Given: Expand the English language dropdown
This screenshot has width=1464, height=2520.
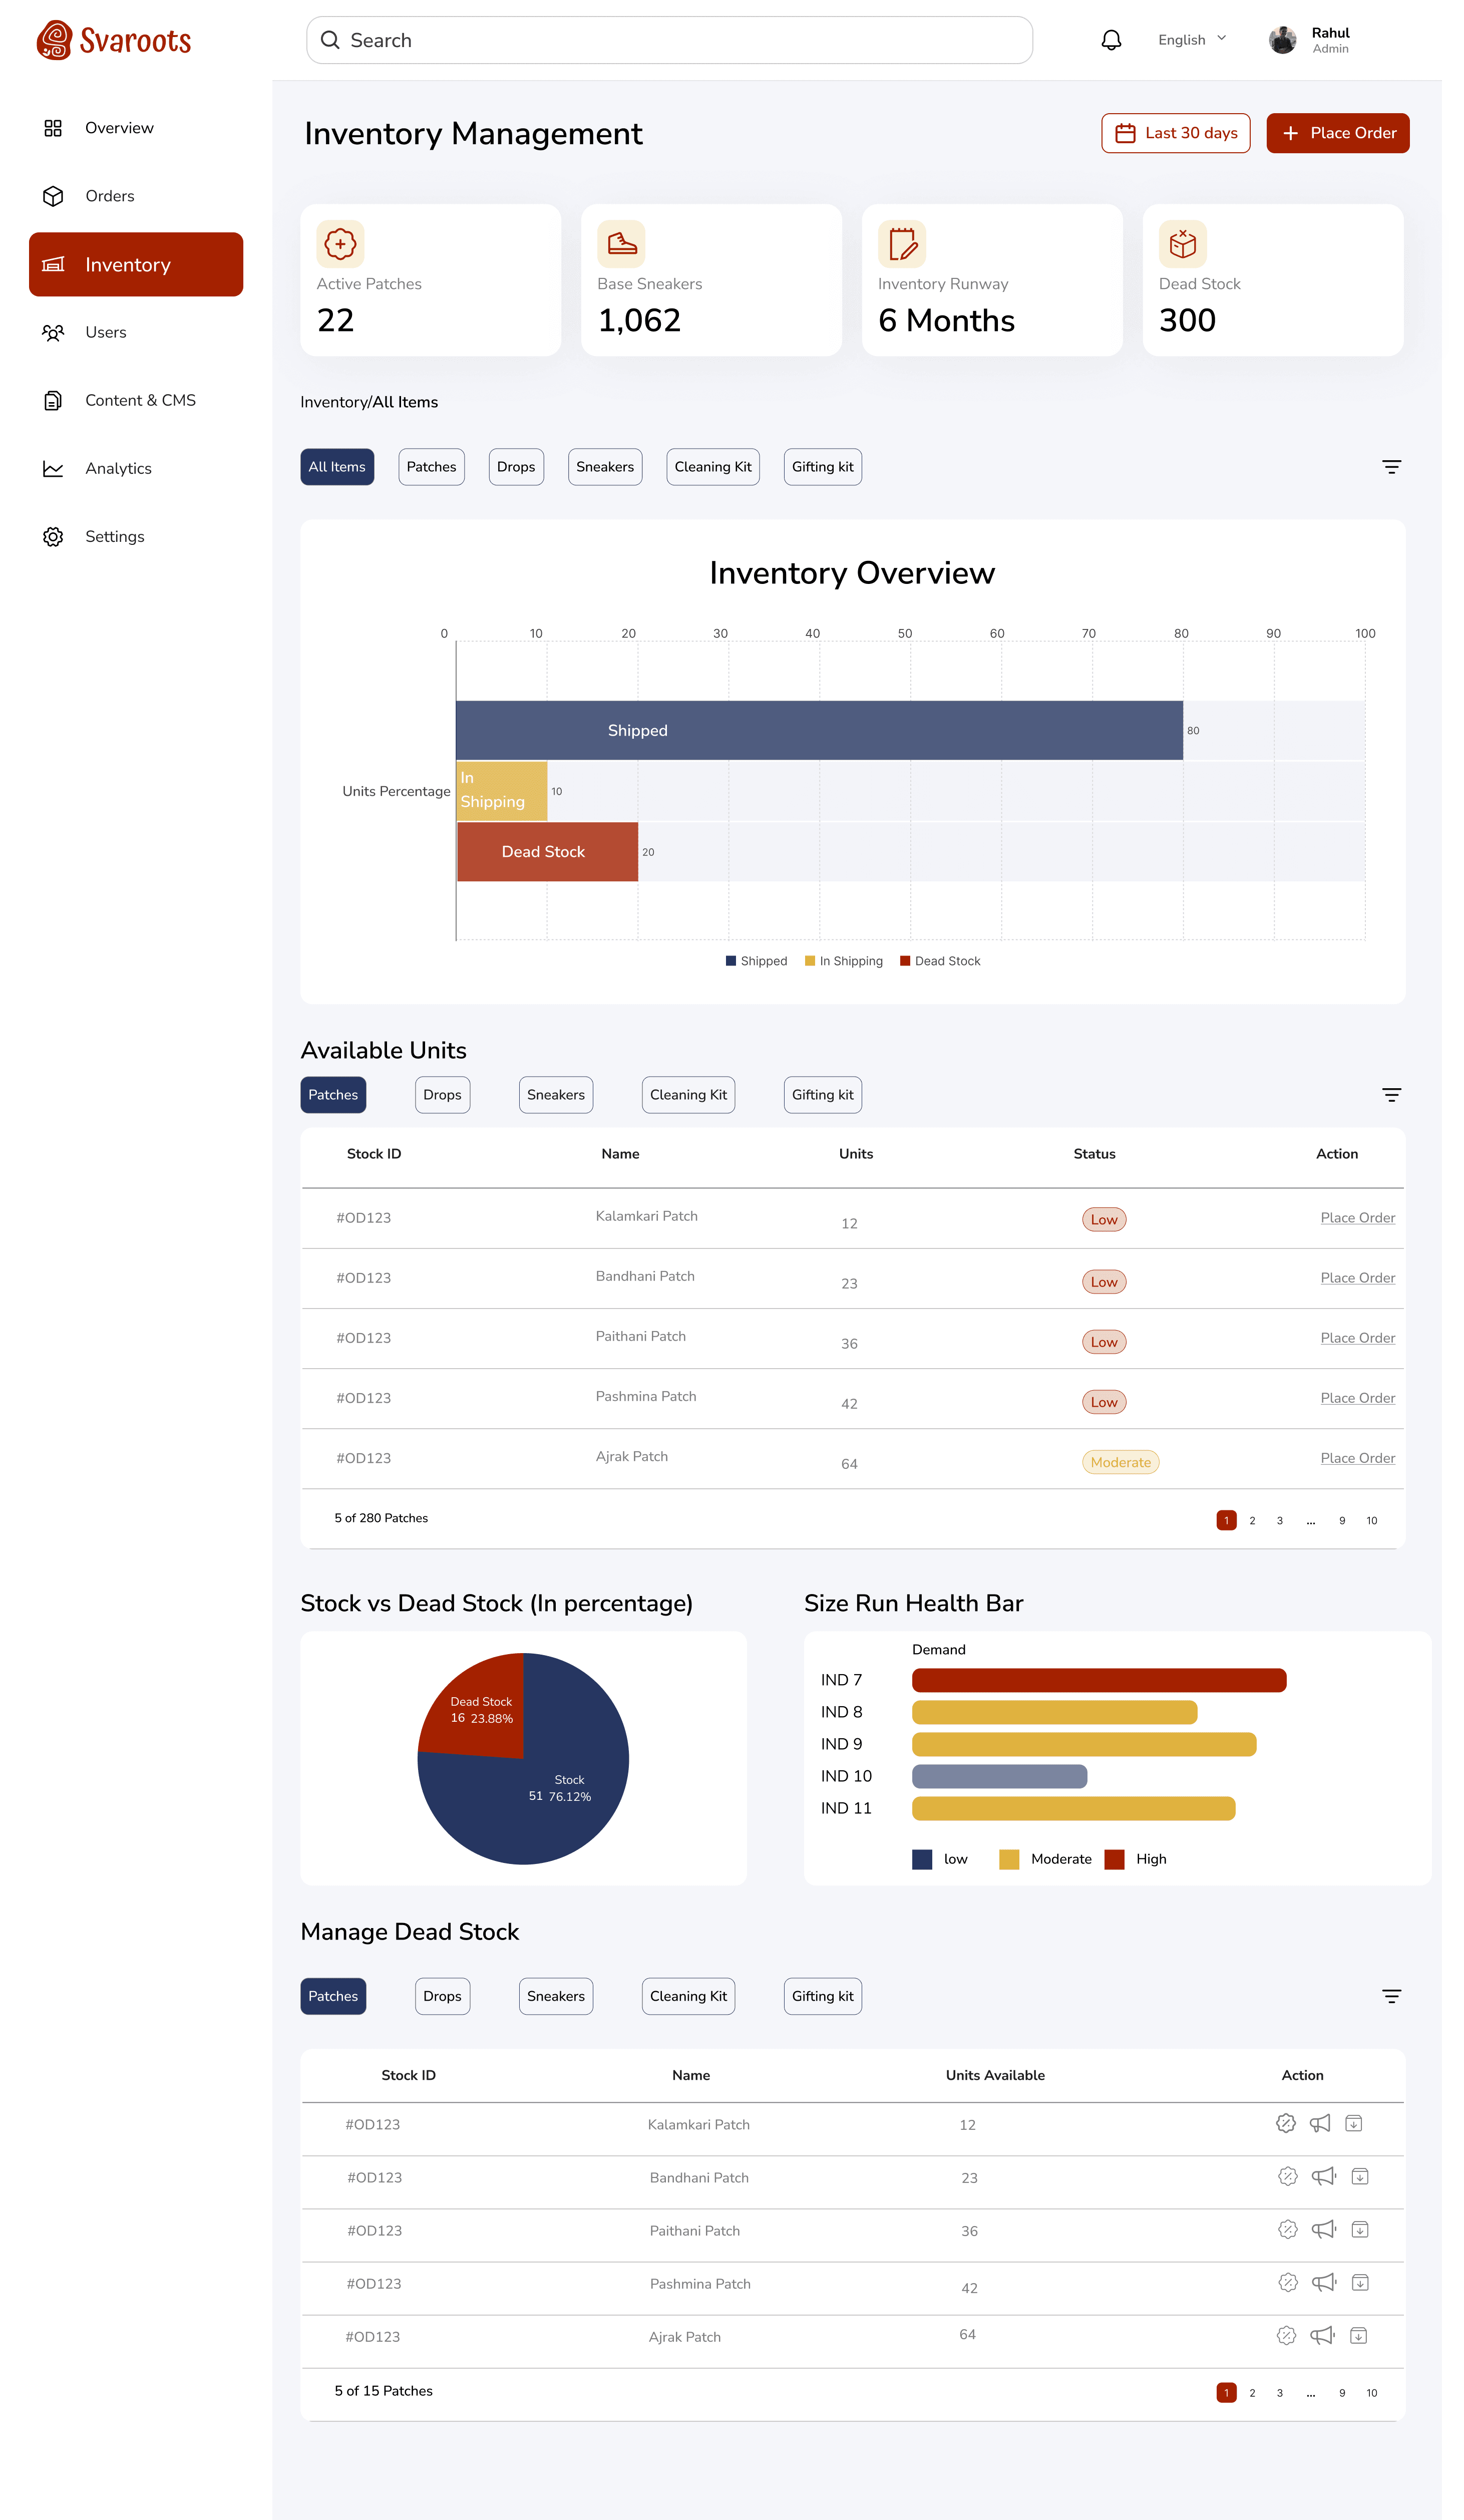Looking at the screenshot, I should click(1192, 40).
